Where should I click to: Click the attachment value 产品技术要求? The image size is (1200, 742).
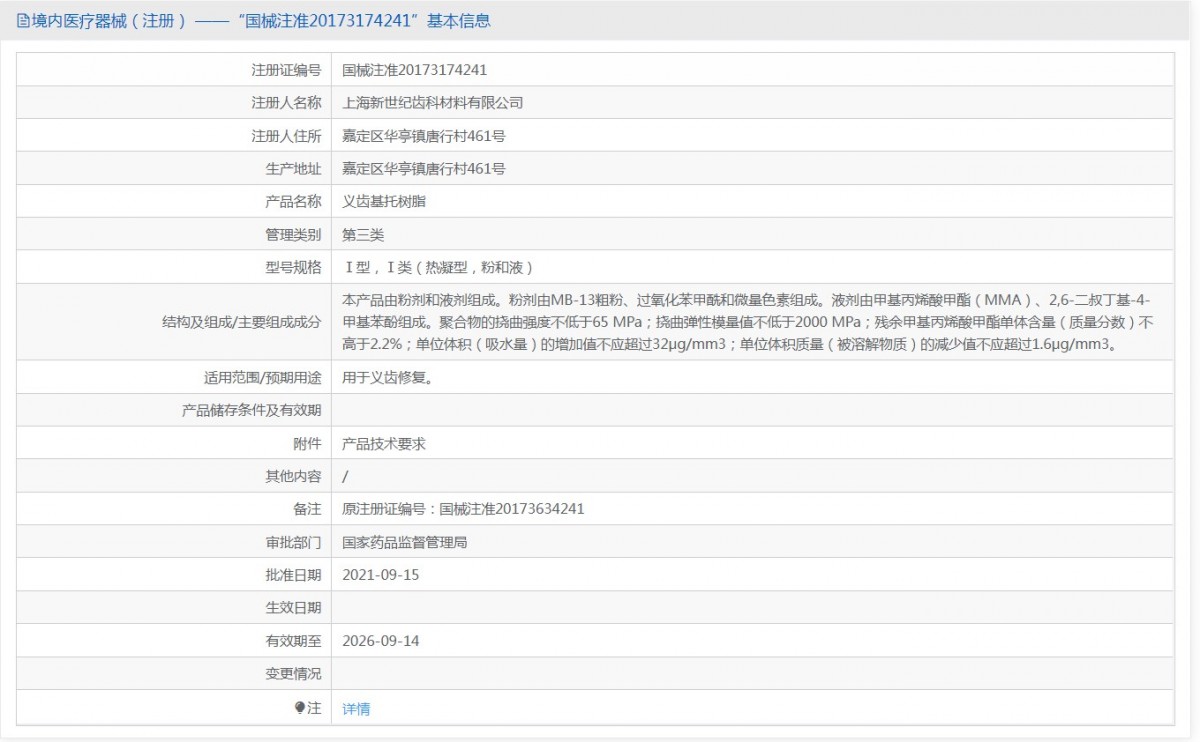384,444
